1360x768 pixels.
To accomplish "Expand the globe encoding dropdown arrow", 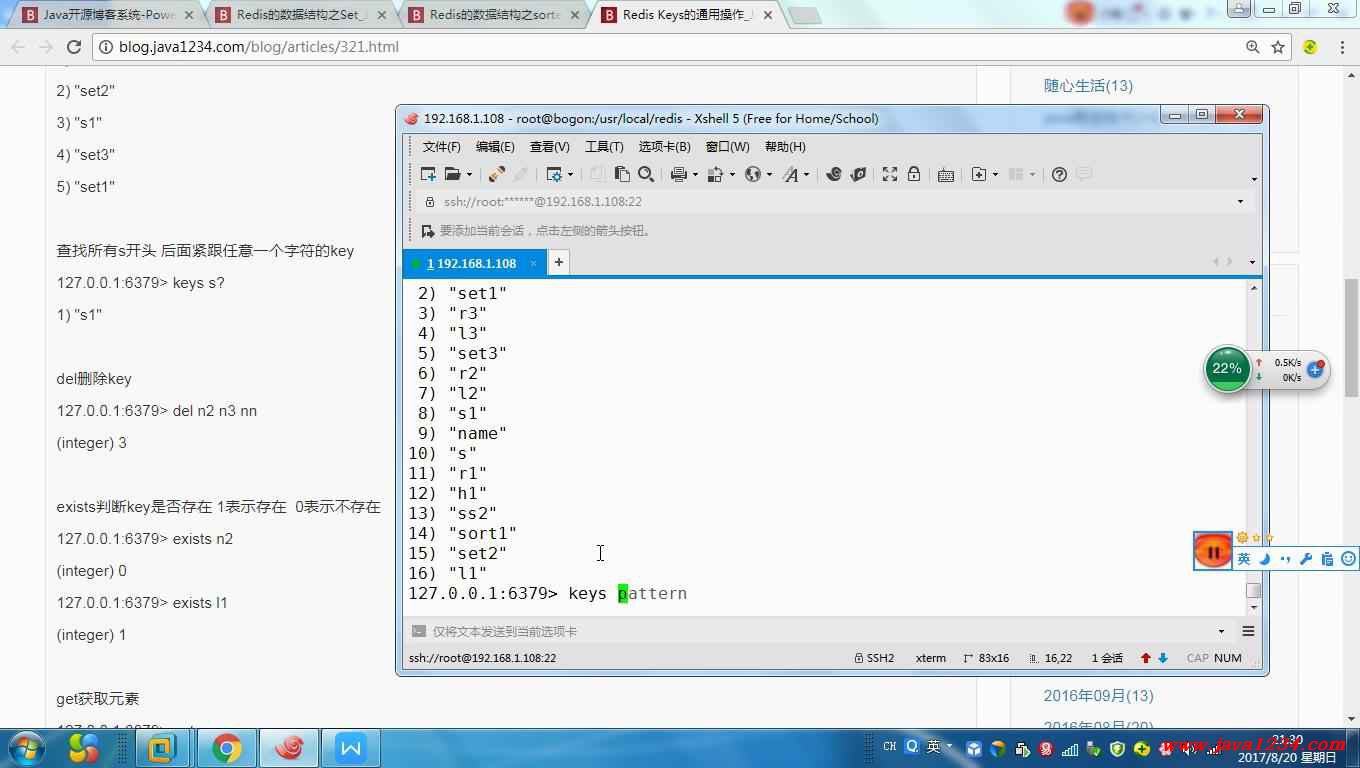I will 770,175.
